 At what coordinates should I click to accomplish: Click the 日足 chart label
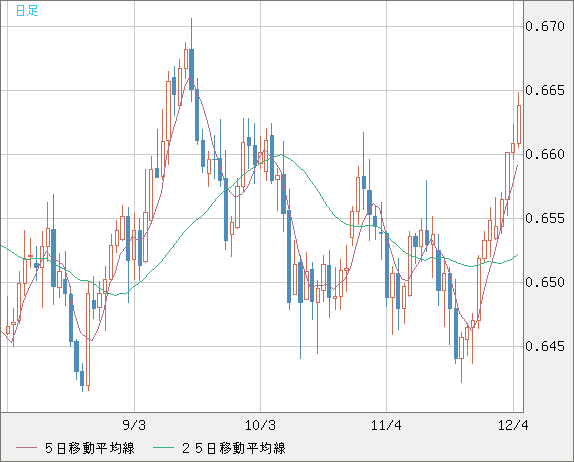(27, 11)
